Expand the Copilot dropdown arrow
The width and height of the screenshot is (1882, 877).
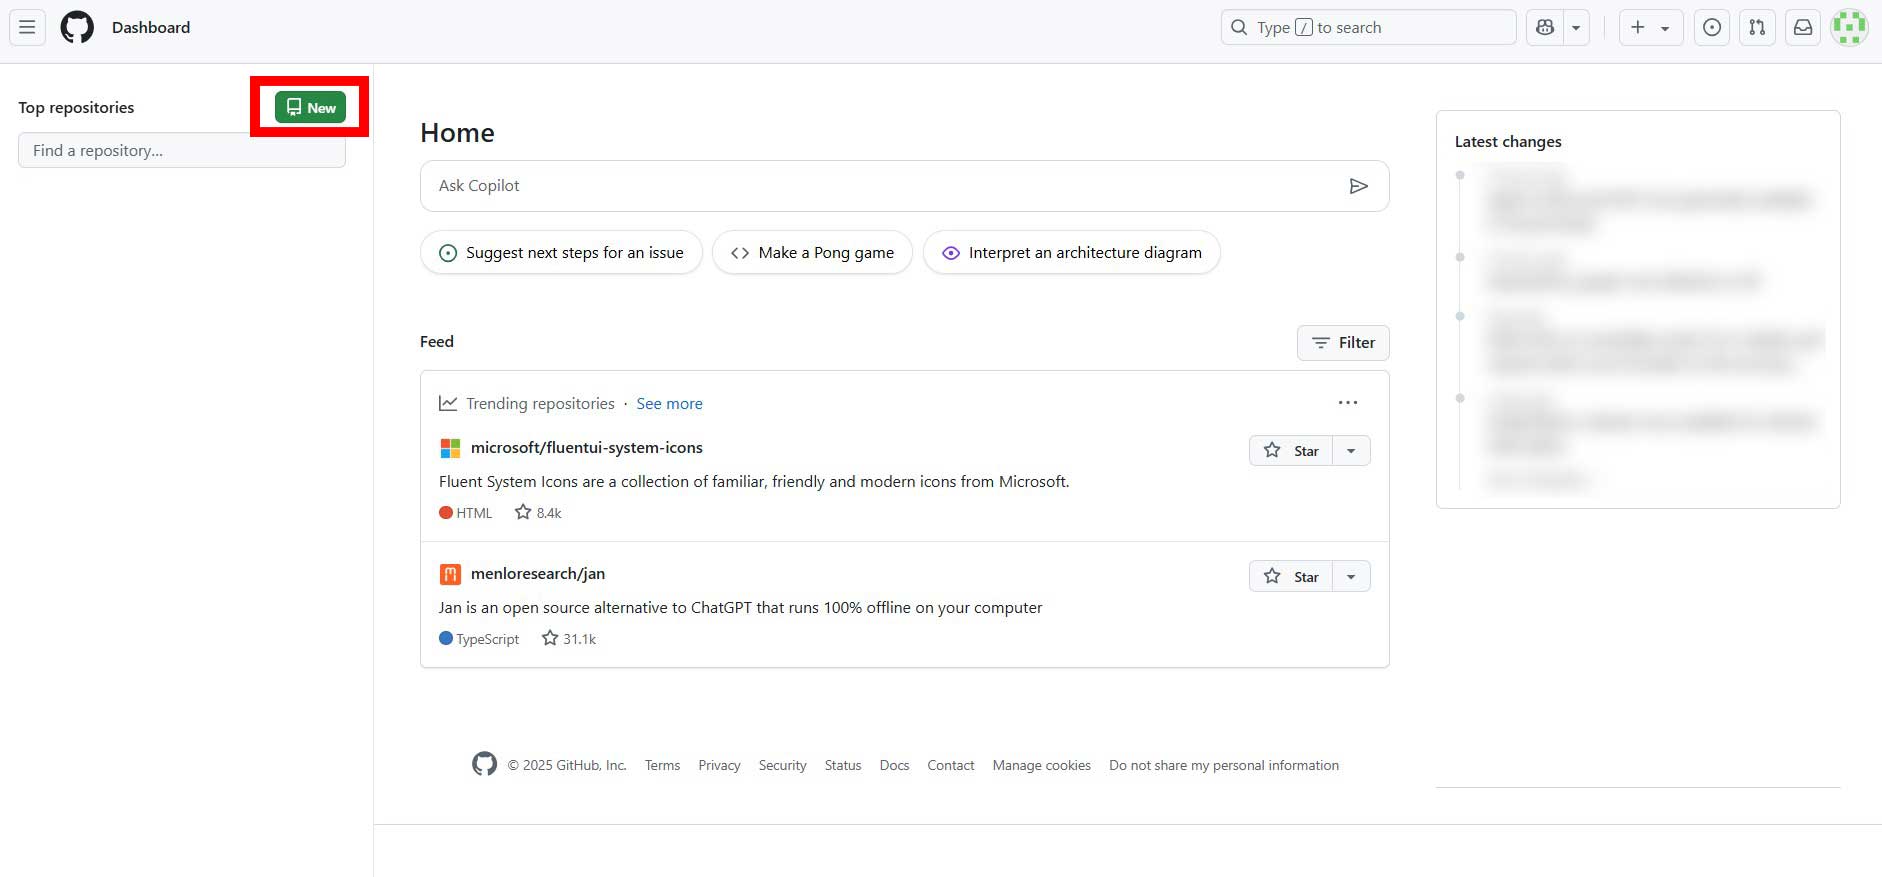click(x=1576, y=27)
